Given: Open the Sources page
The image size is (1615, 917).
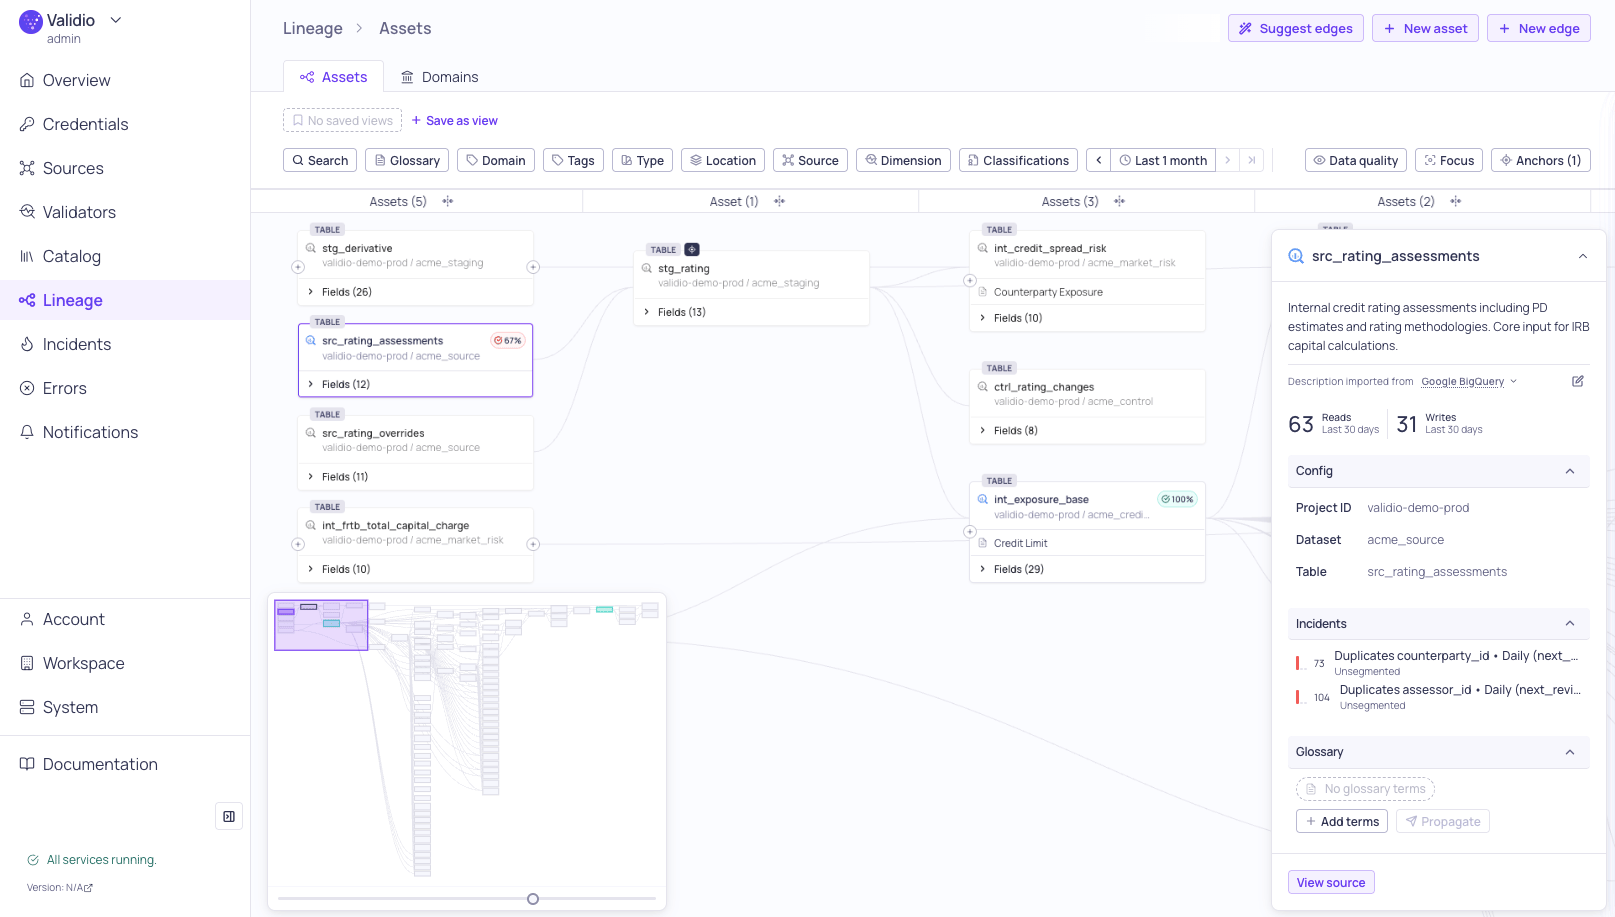Looking at the screenshot, I should pyautogui.click(x=73, y=168).
